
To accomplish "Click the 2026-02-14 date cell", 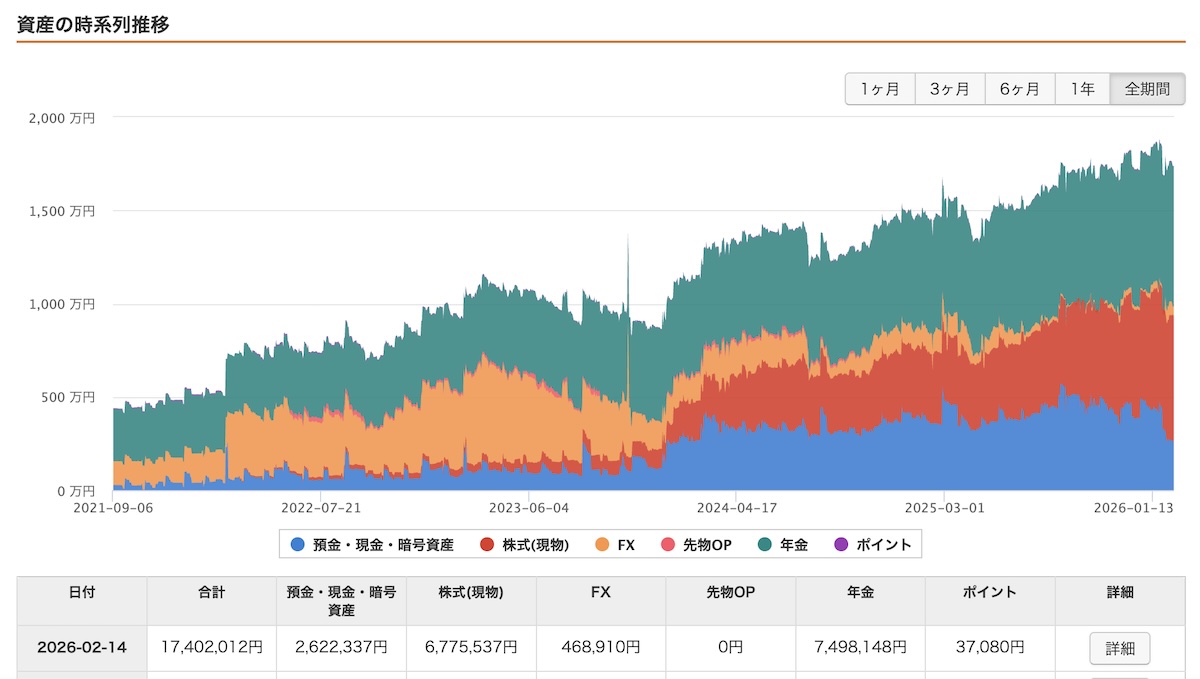I will click(82, 648).
